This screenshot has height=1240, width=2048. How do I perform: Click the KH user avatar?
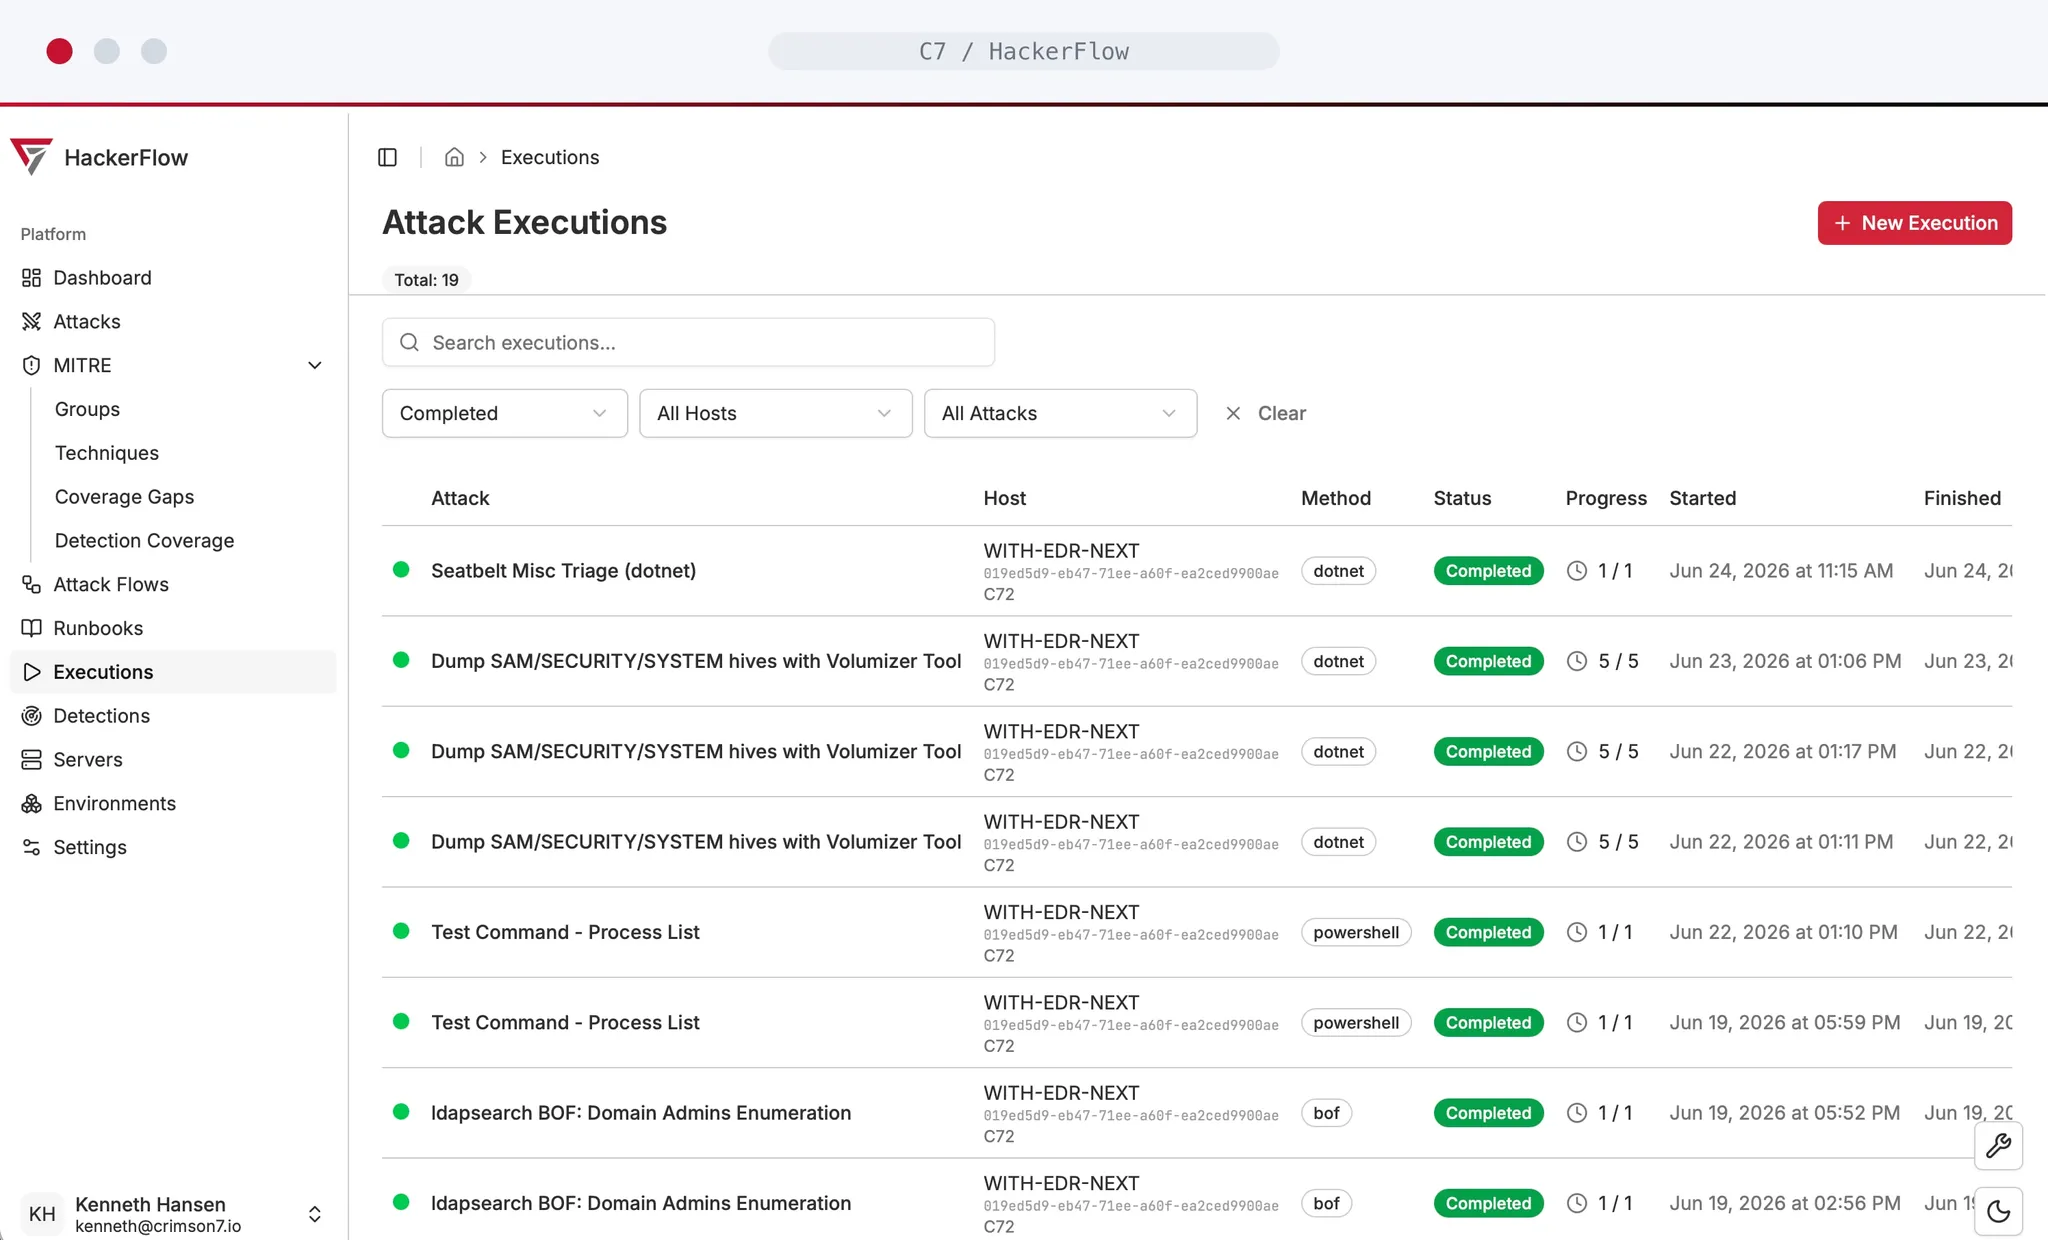(x=42, y=1214)
